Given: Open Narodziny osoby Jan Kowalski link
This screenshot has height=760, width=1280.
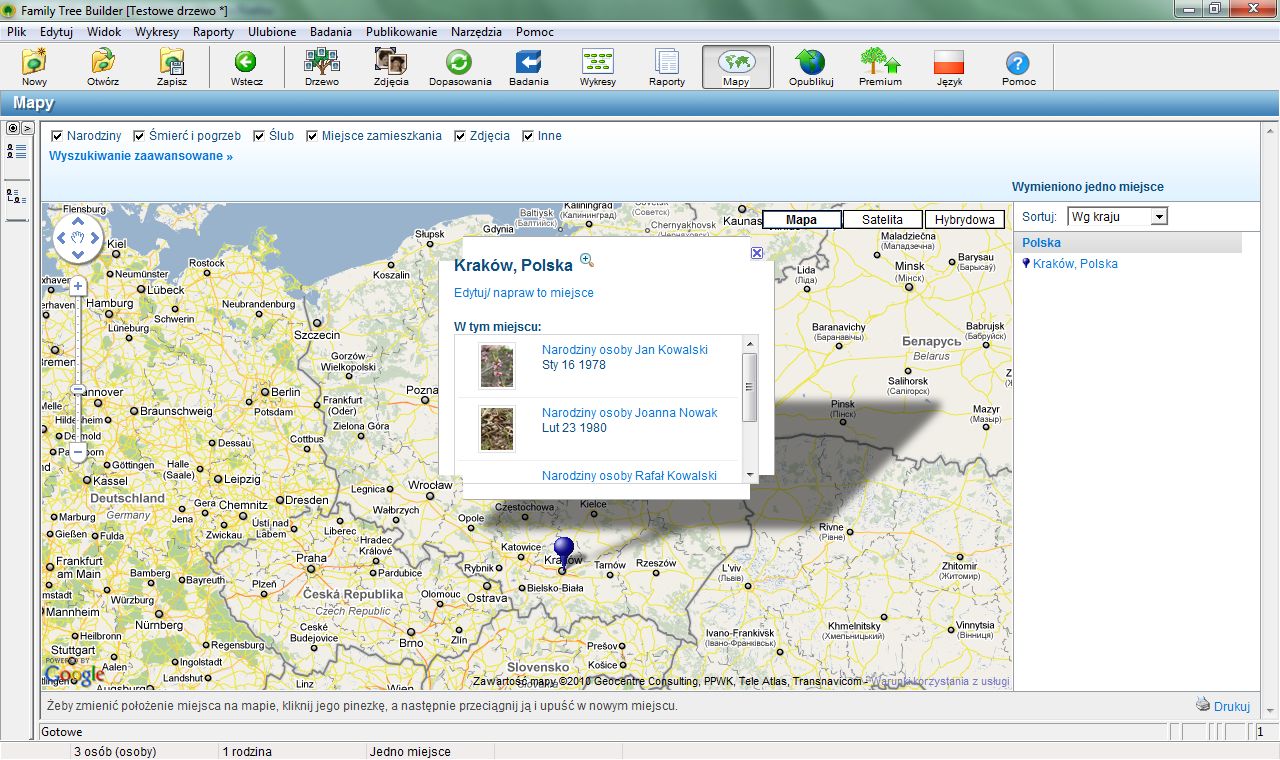Looking at the screenshot, I should coord(625,350).
